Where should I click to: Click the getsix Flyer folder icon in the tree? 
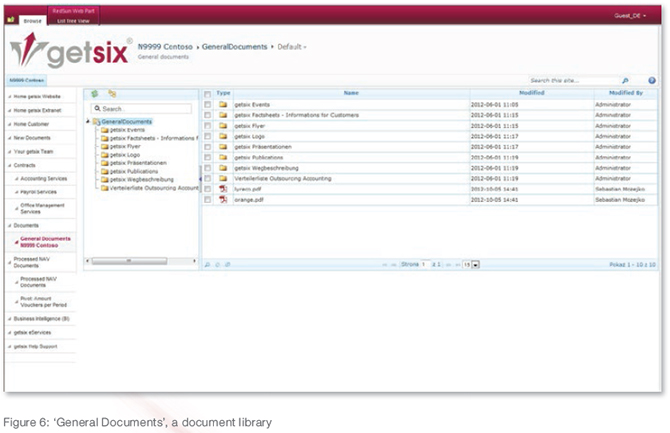click(105, 147)
